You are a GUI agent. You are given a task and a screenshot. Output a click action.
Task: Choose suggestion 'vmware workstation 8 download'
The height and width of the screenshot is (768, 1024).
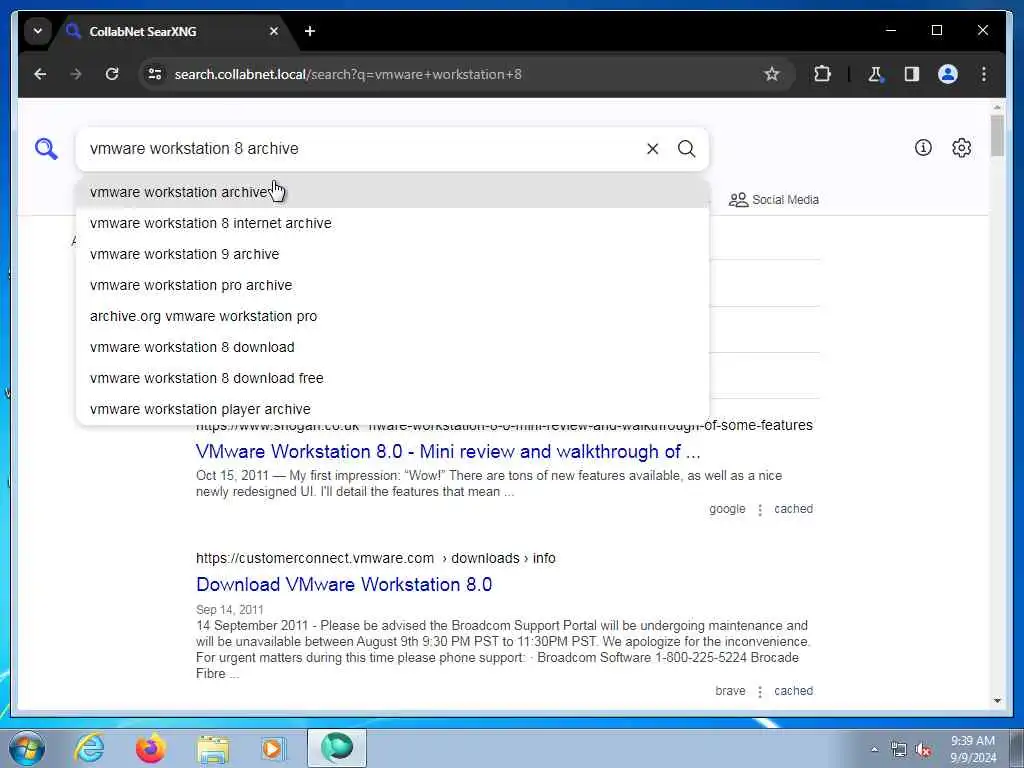392,347
